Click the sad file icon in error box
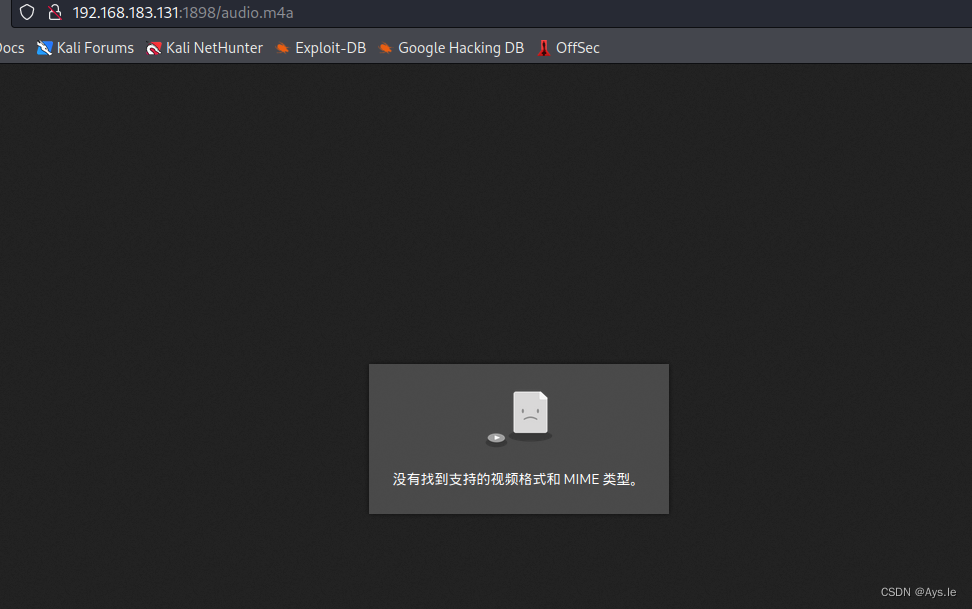 click(x=531, y=414)
